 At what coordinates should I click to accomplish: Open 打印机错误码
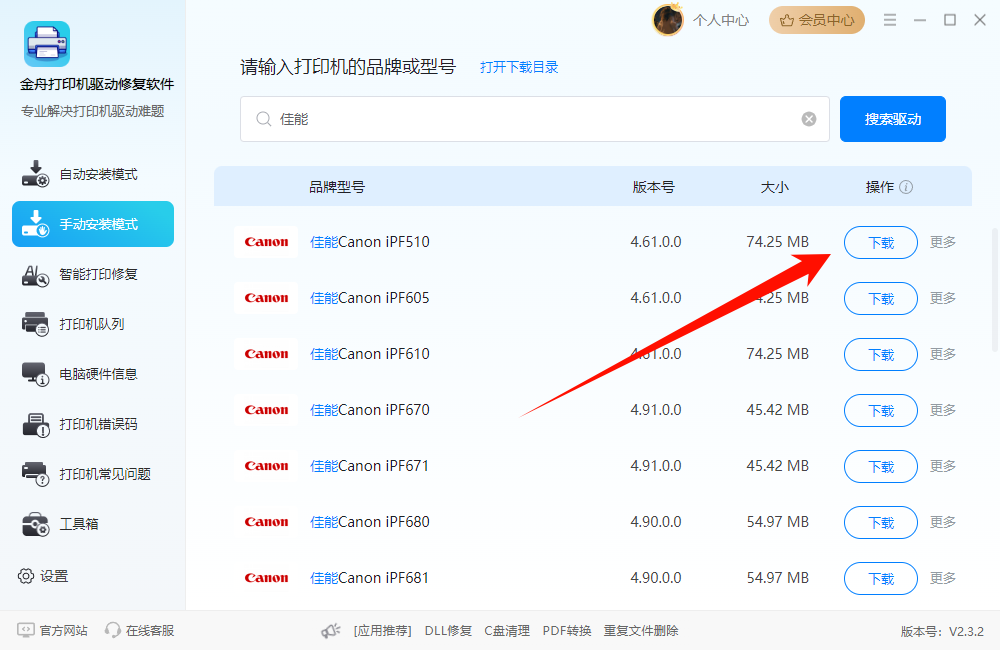[93, 424]
